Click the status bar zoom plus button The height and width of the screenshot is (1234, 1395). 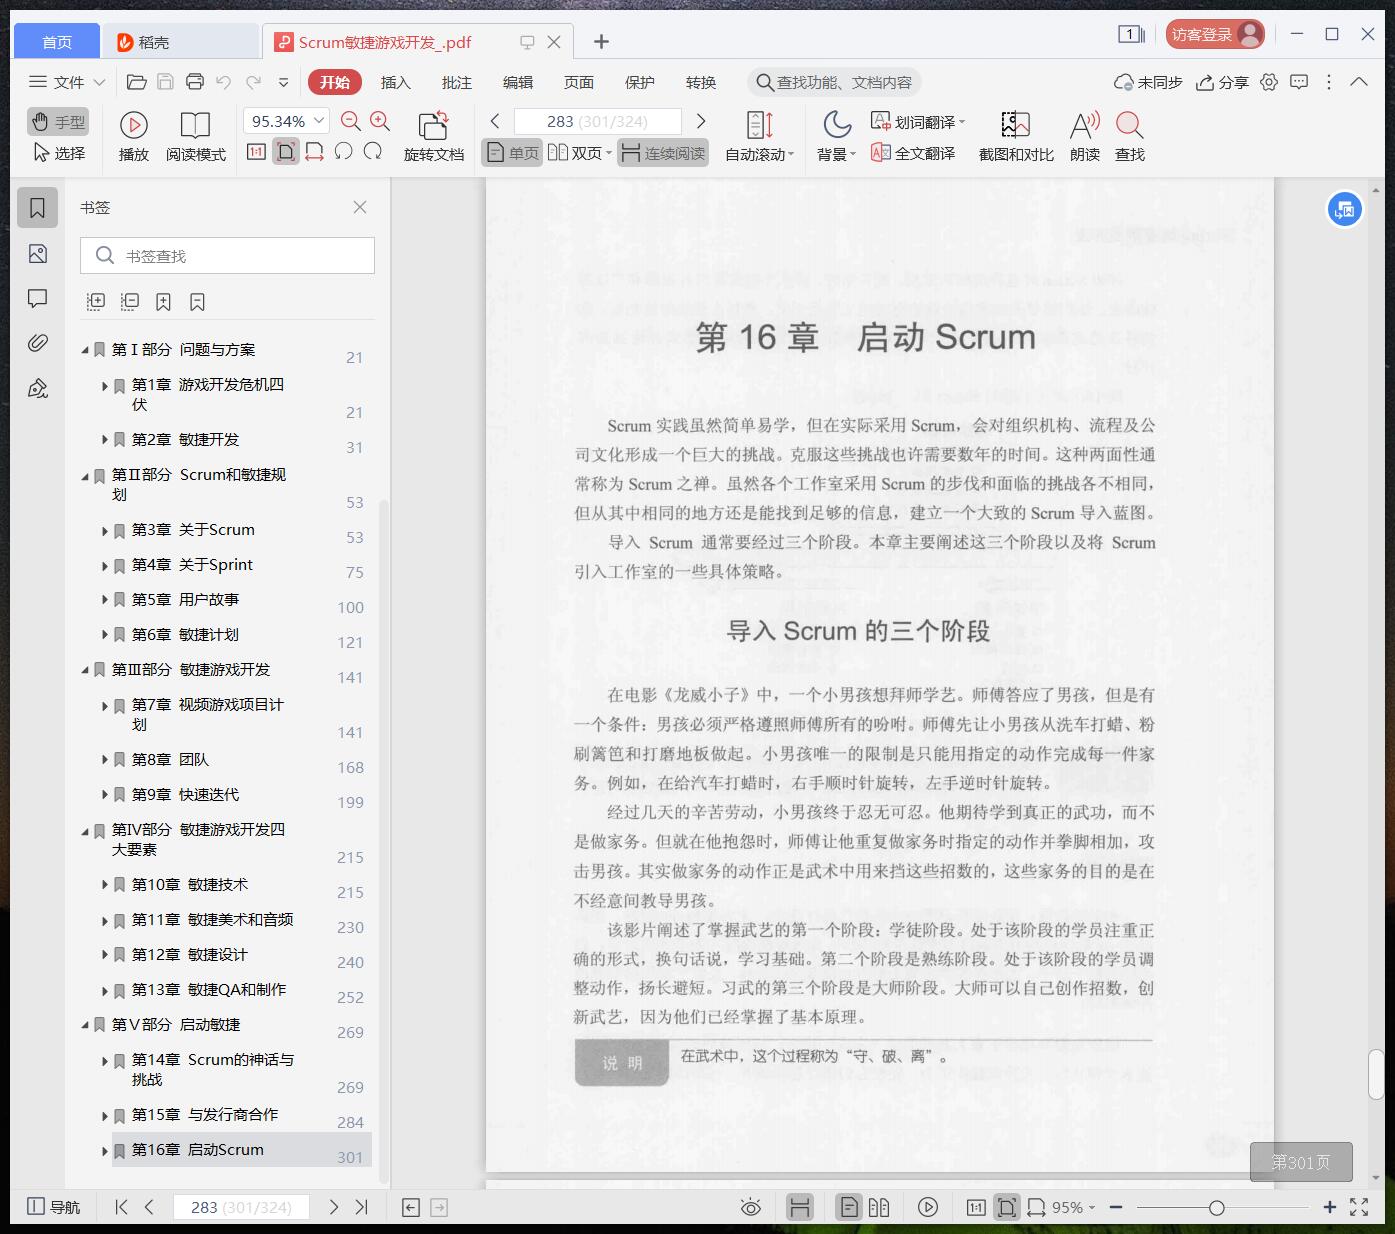tap(1329, 1207)
